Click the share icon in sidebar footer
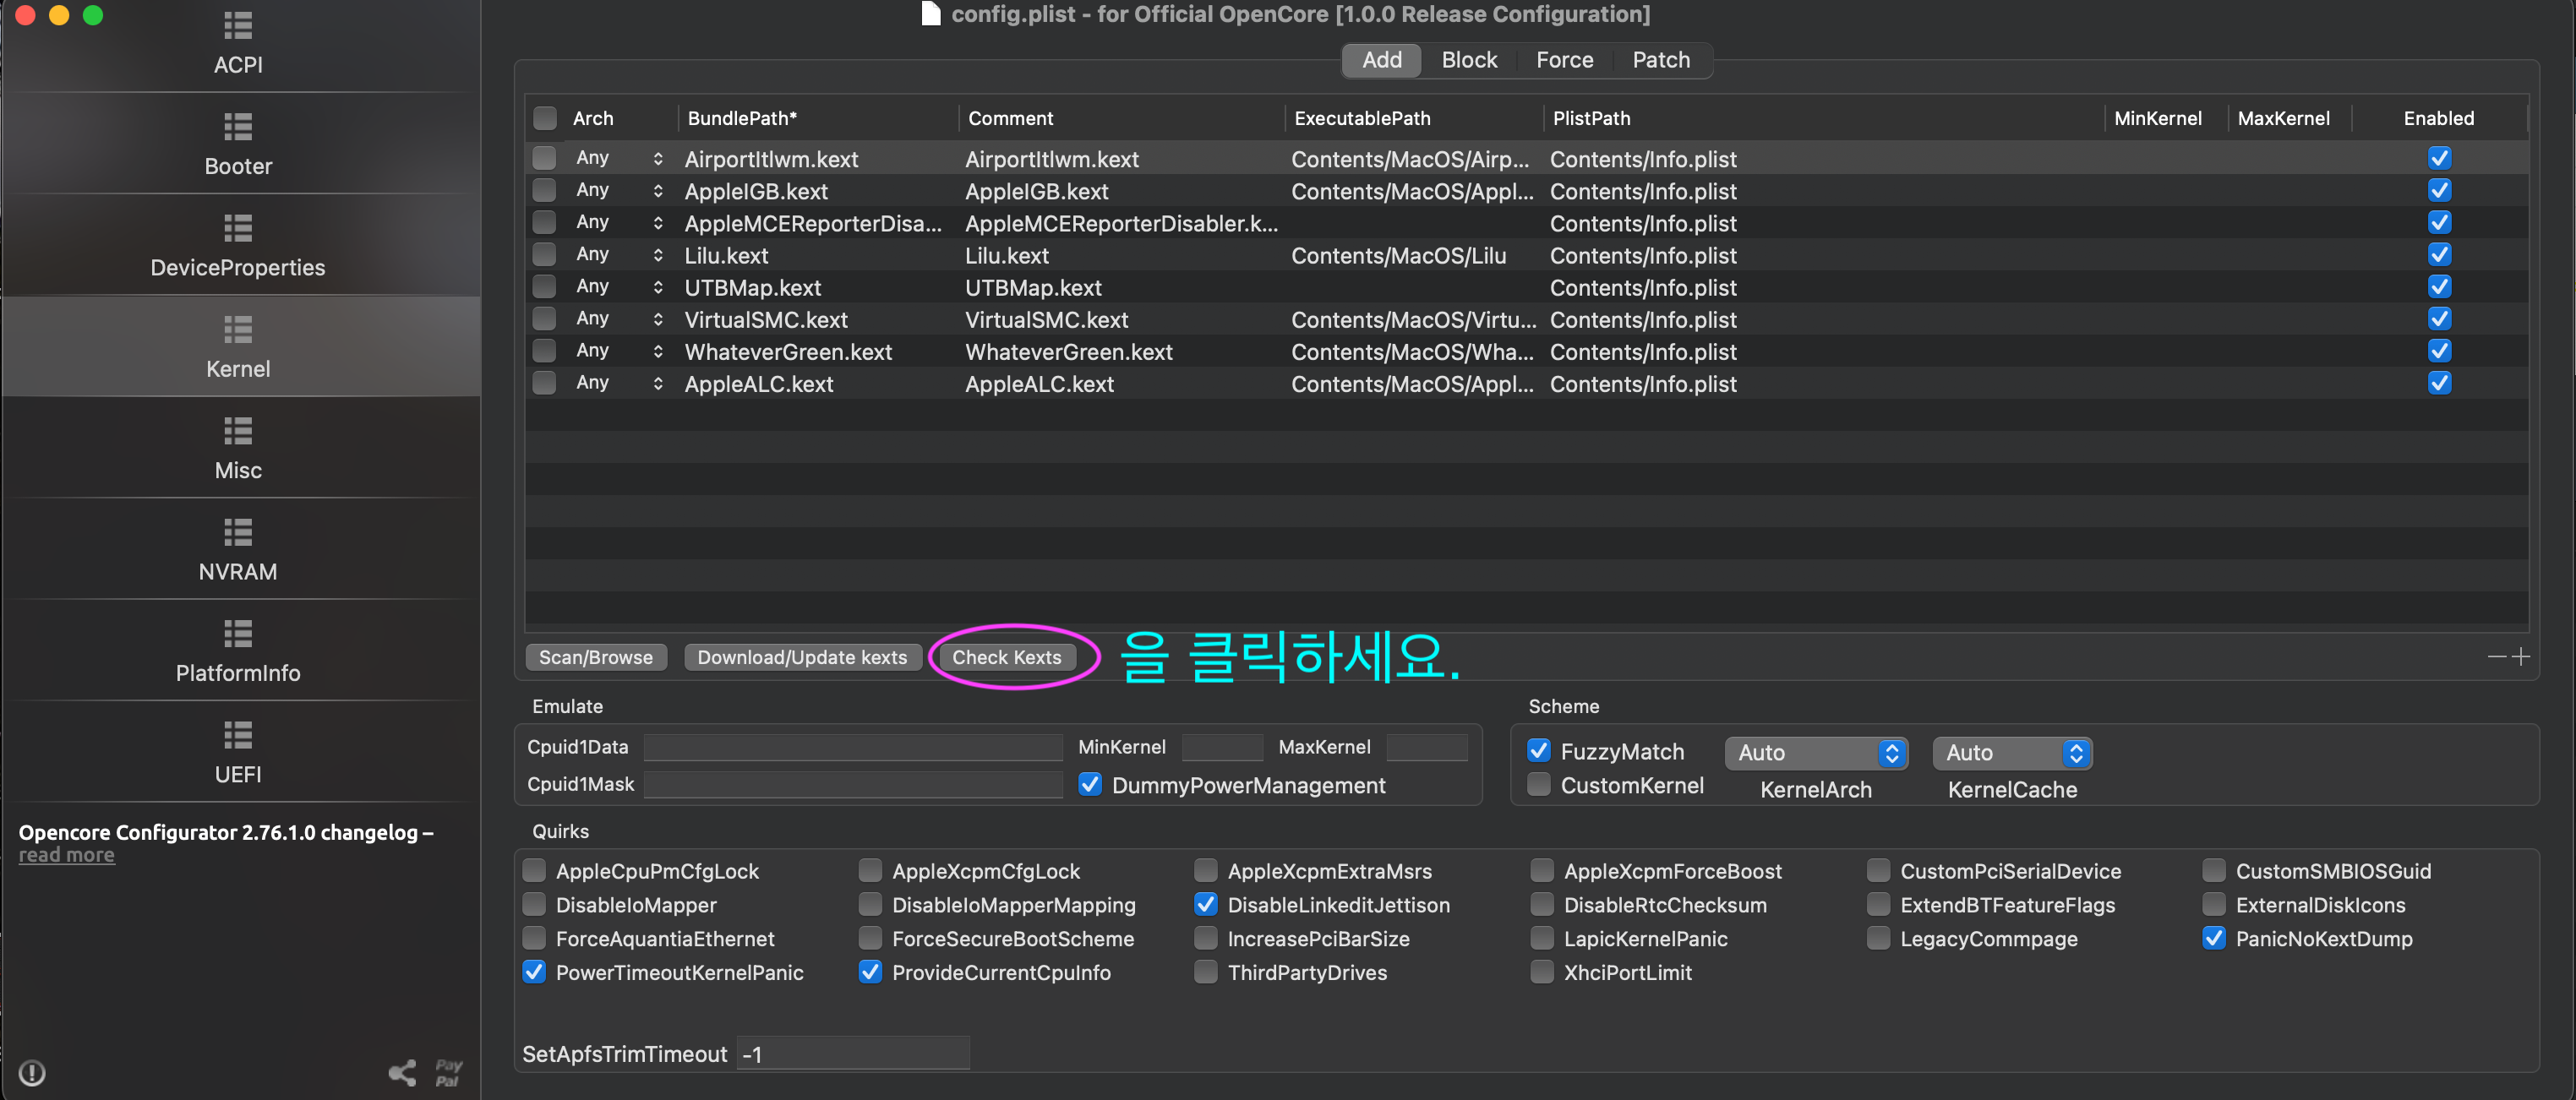Screen dimensions: 2576x1100 pyautogui.click(x=402, y=1073)
